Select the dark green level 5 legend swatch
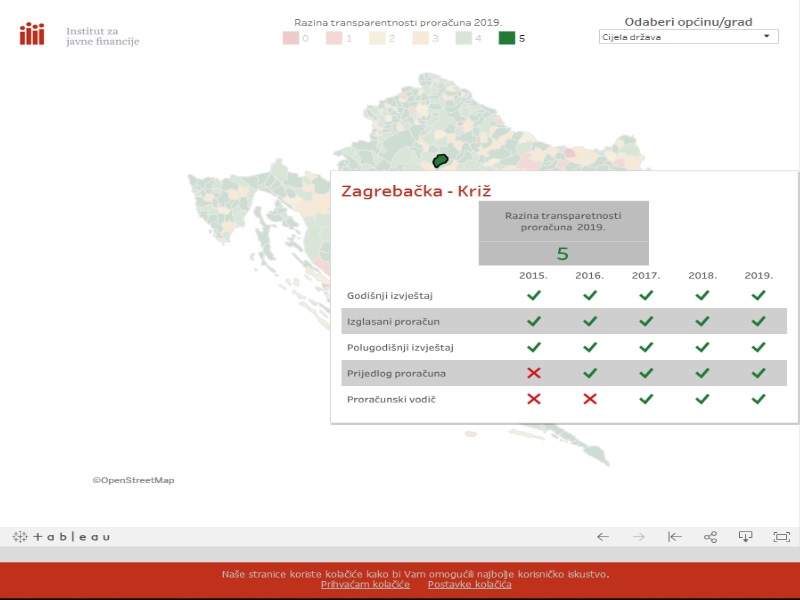 pyautogui.click(x=507, y=38)
